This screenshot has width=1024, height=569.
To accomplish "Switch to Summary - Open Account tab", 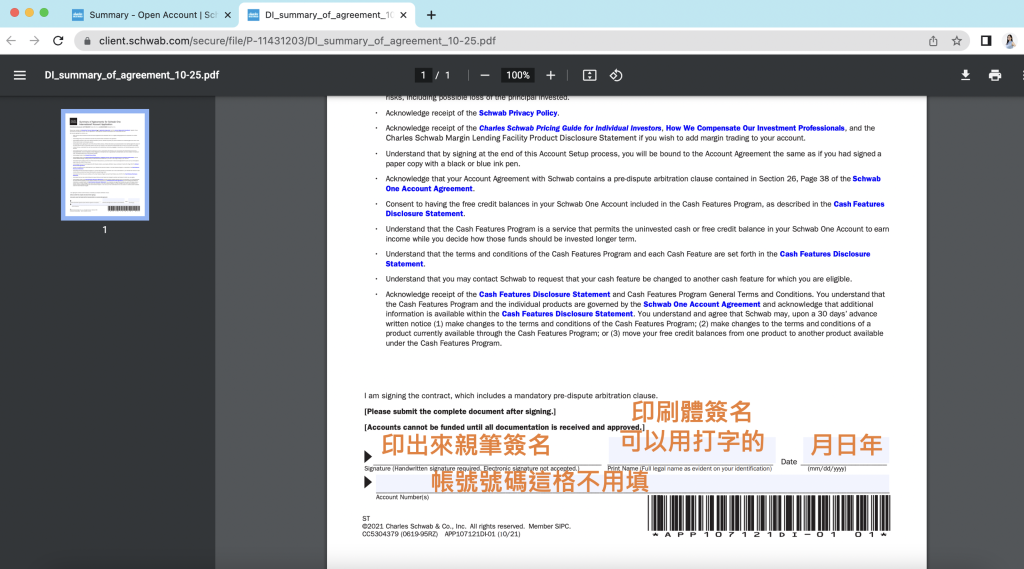I will click(152, 14).
